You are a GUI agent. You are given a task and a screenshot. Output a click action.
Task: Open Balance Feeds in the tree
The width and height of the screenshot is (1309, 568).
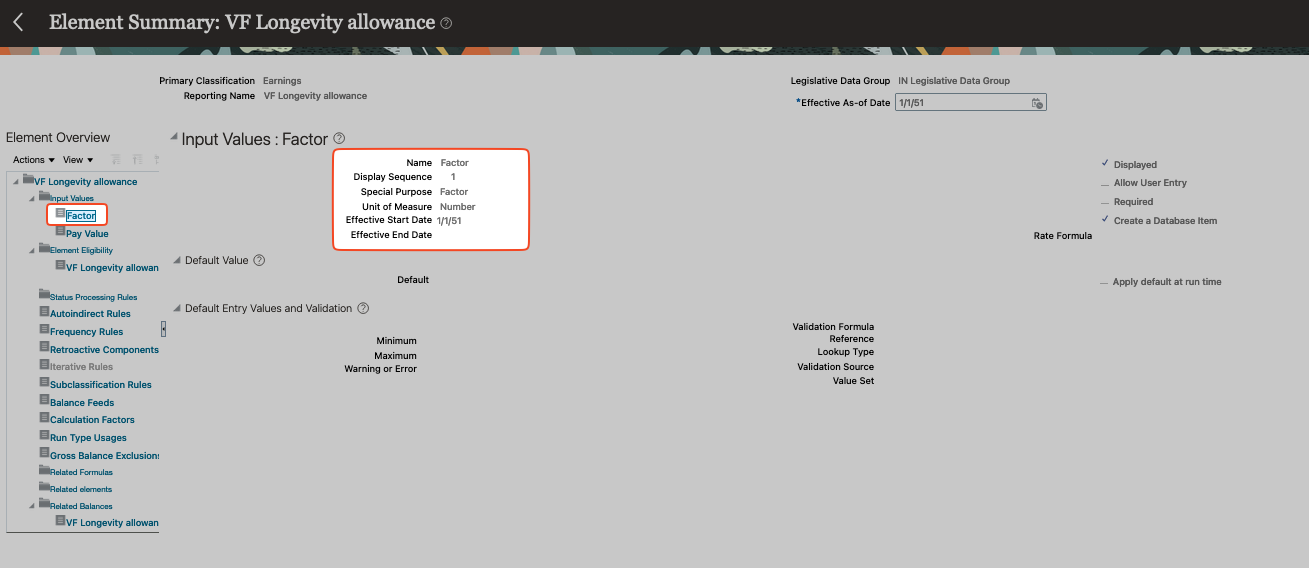click(x=82, y=402)
